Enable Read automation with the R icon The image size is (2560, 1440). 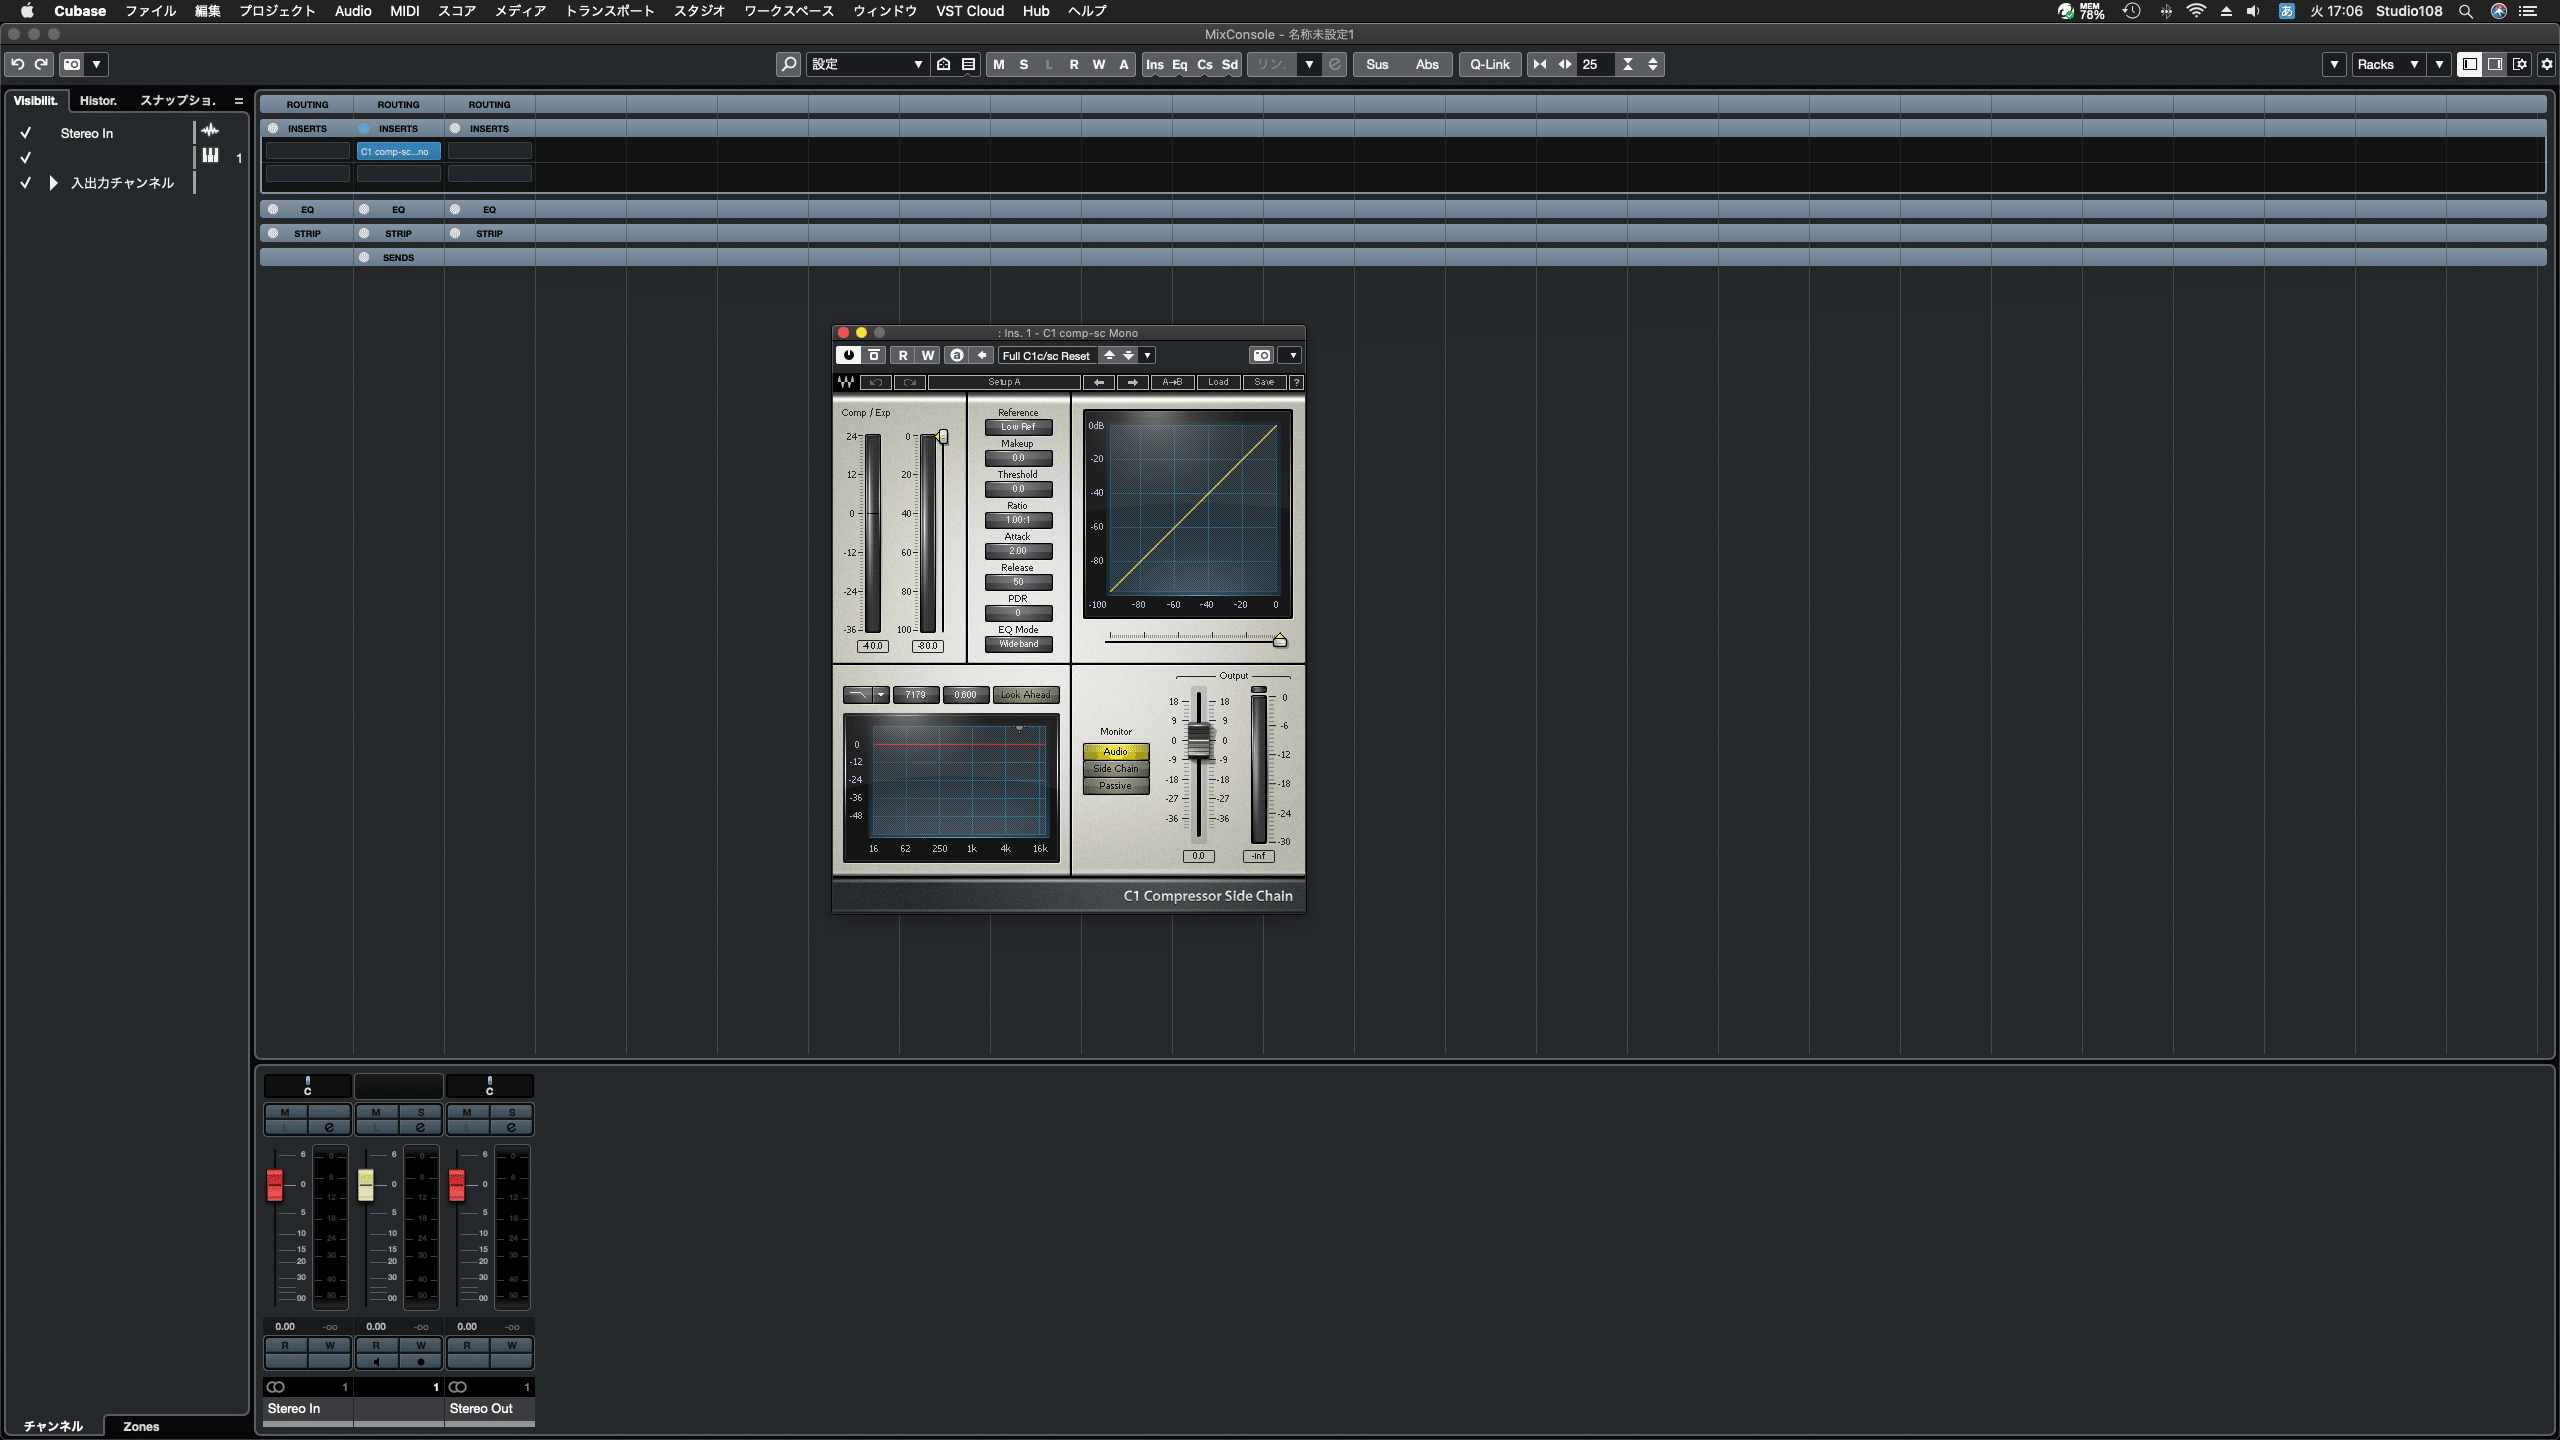902,355
